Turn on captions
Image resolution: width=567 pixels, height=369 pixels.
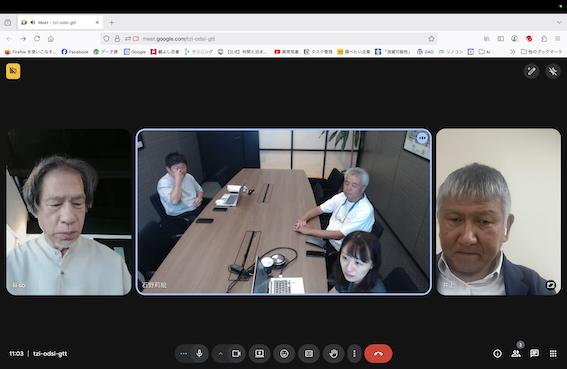tap(309, 353)
